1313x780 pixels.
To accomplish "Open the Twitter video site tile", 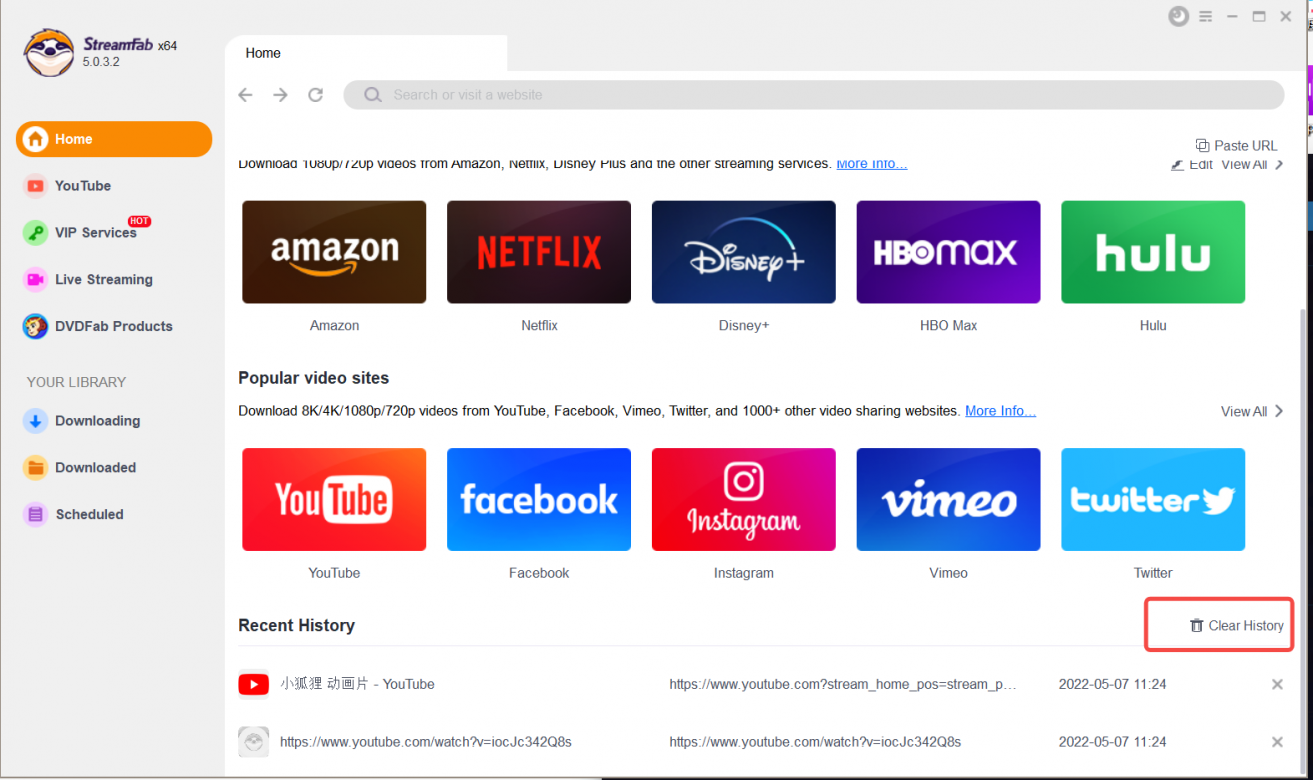I will (x=1153, y=499).
